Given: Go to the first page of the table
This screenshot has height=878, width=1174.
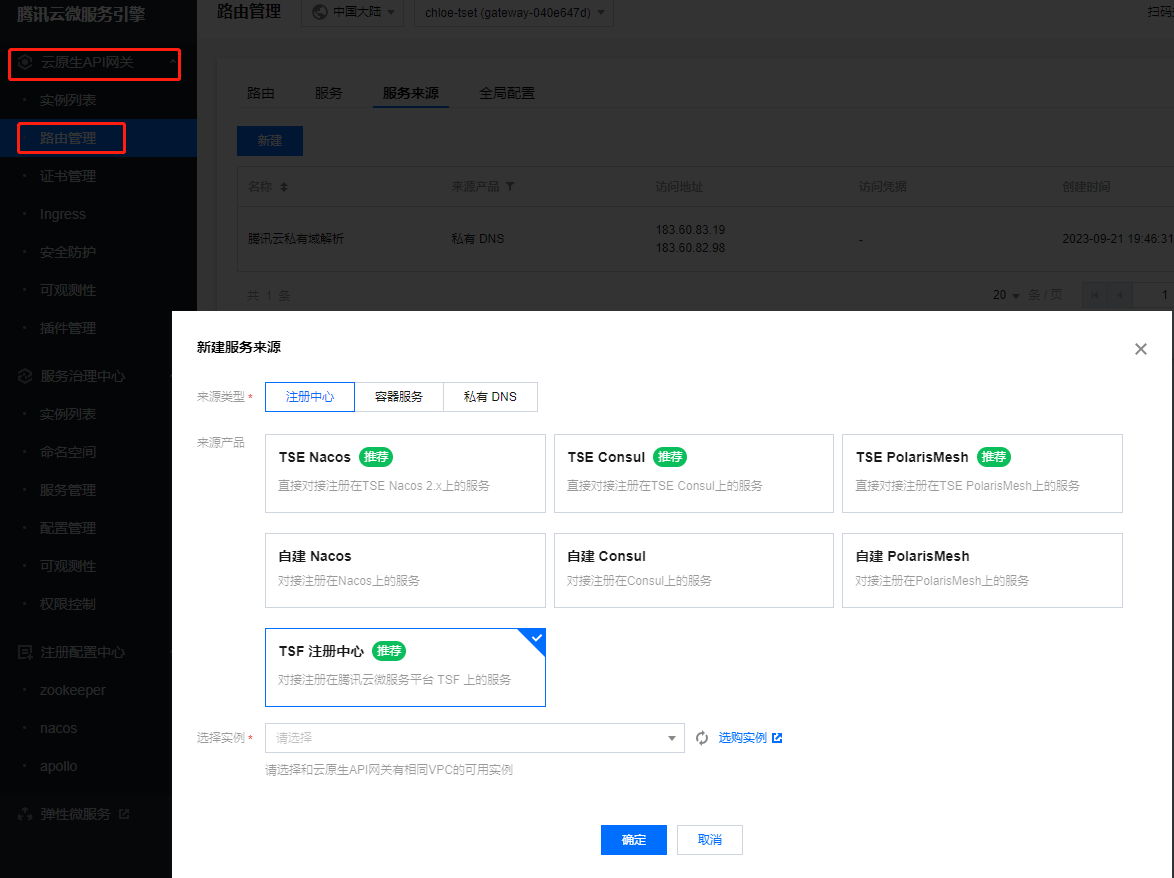Looking at the screenshot, I should tap(1095, 295).
